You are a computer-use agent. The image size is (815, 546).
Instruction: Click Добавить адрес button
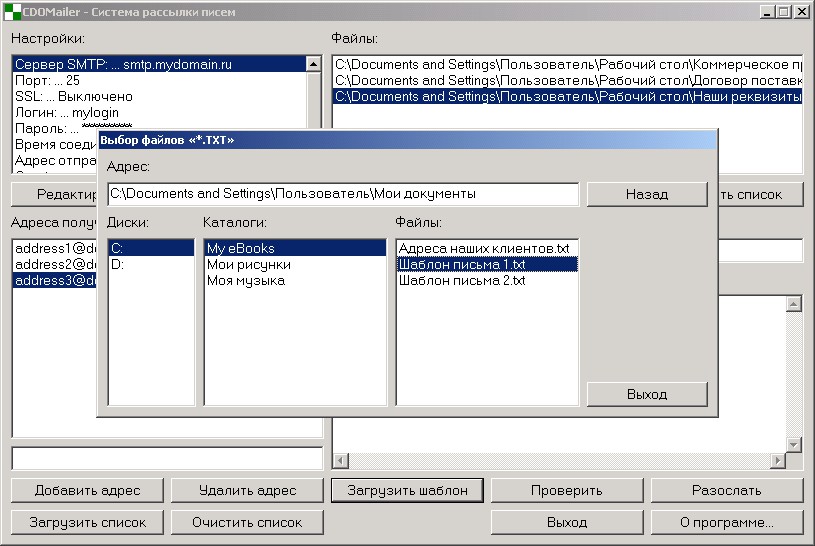click(x=87, y=490)
